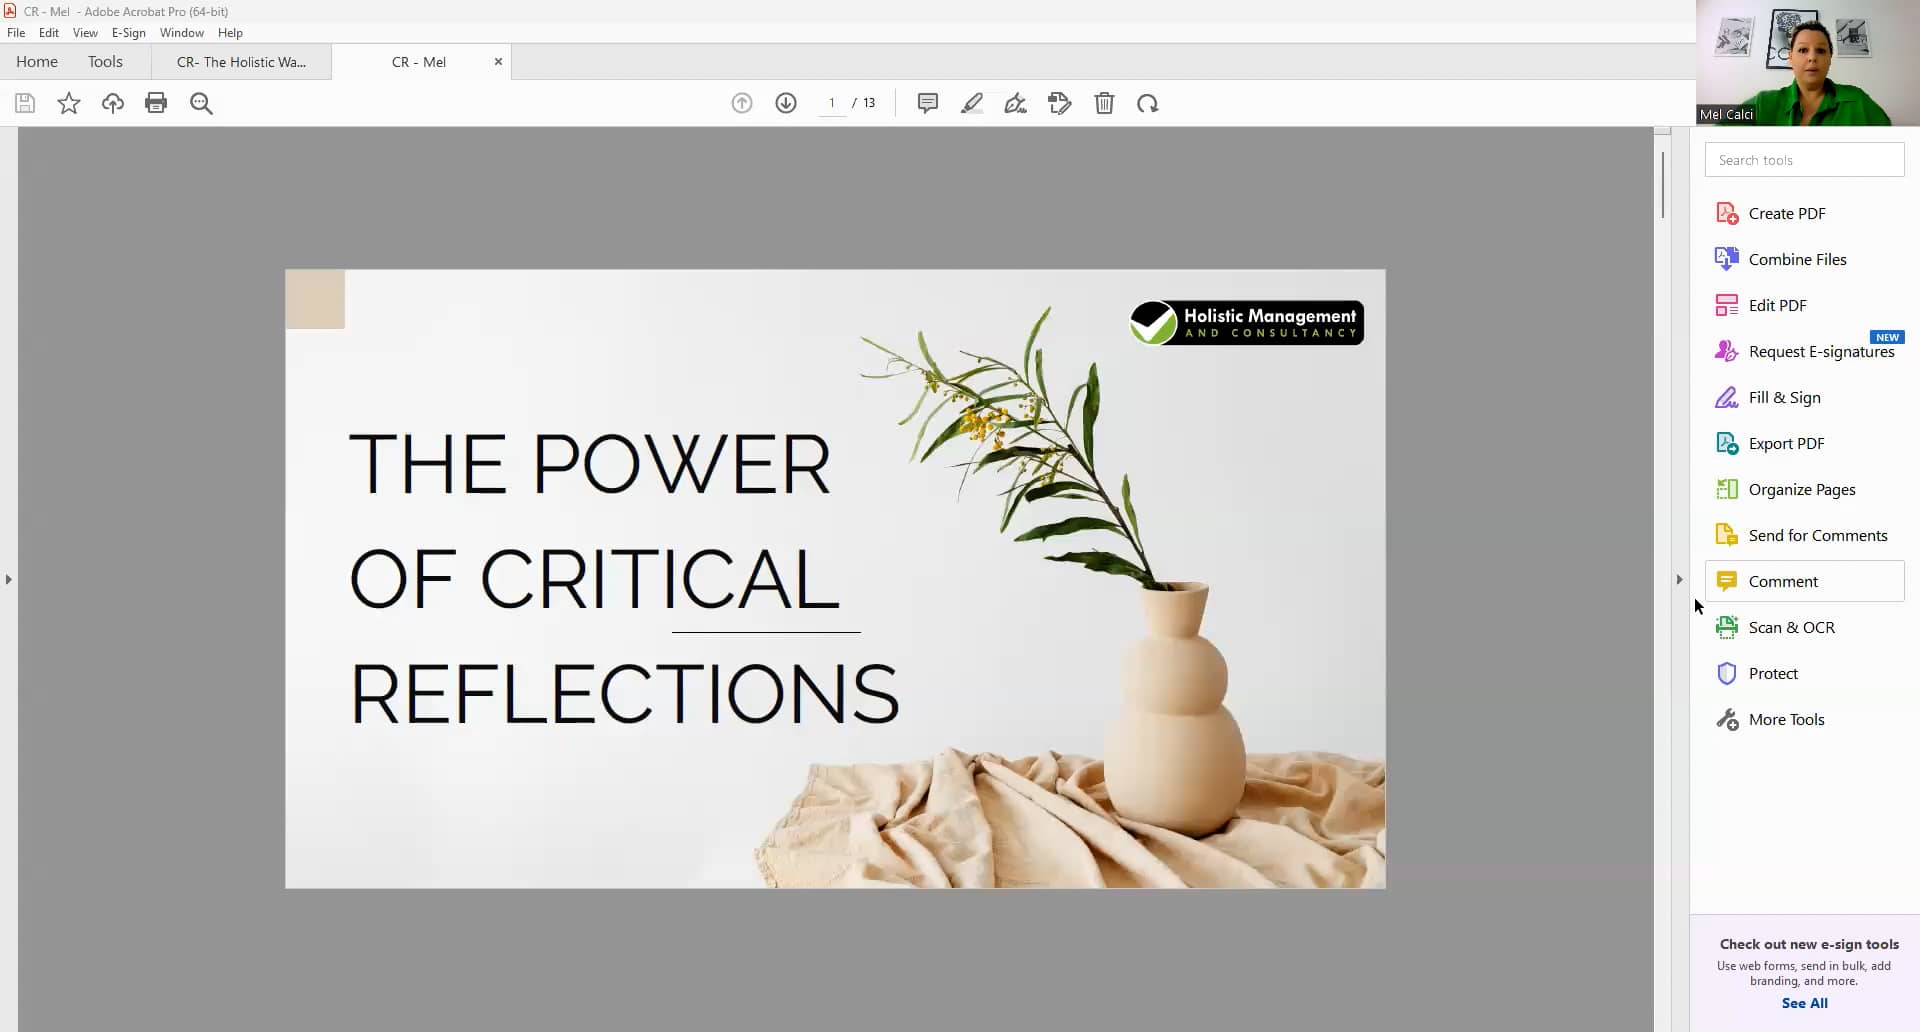
Task: Launch Scan & OCR tool
Action: click(1792, 627)
